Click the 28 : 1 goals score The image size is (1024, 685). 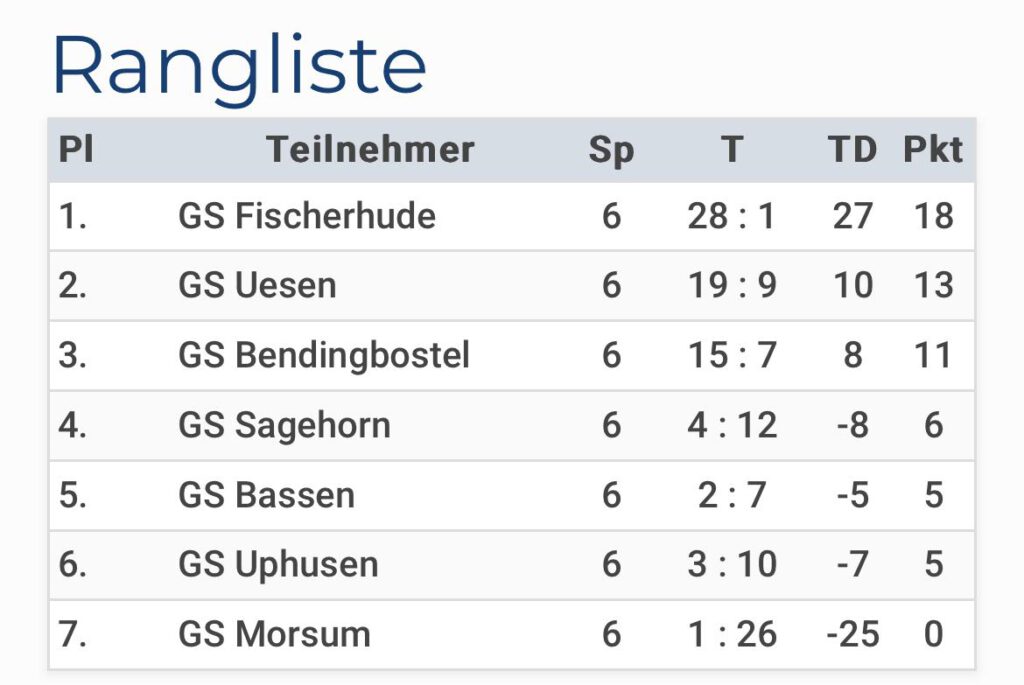[731, 216]
